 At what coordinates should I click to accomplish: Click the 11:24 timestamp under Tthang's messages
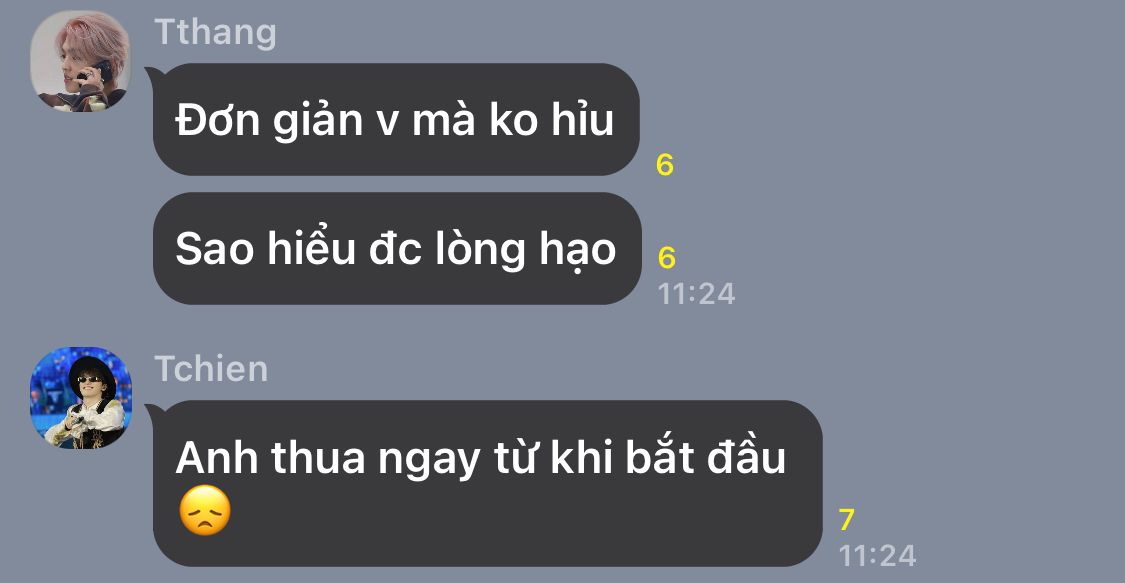tap(697, 294)
